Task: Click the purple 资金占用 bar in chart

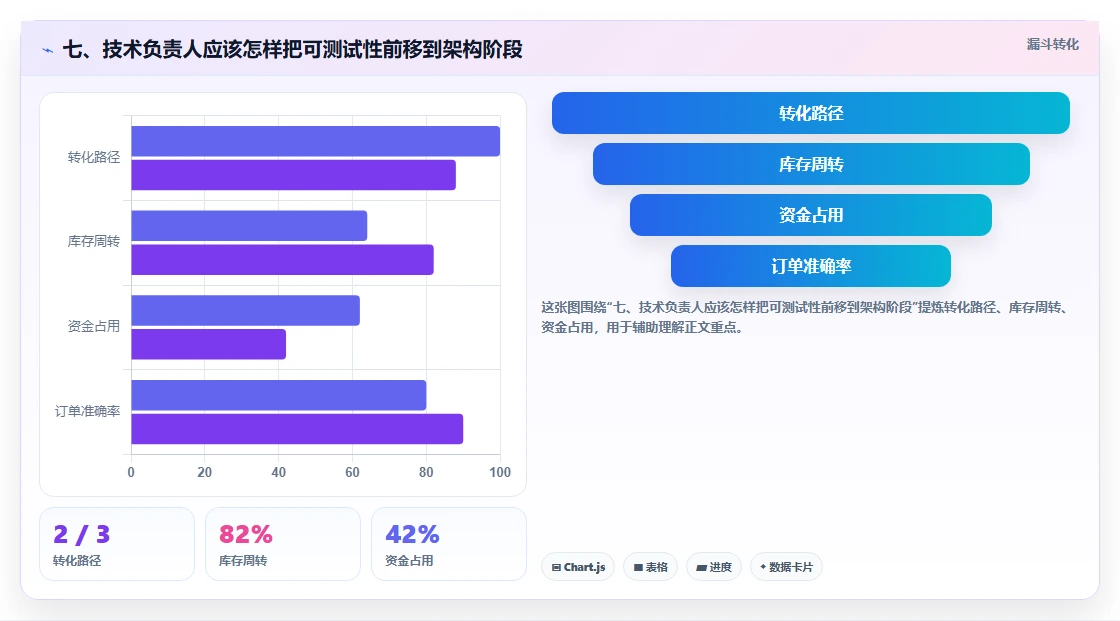Action: [x=209, y=344]
